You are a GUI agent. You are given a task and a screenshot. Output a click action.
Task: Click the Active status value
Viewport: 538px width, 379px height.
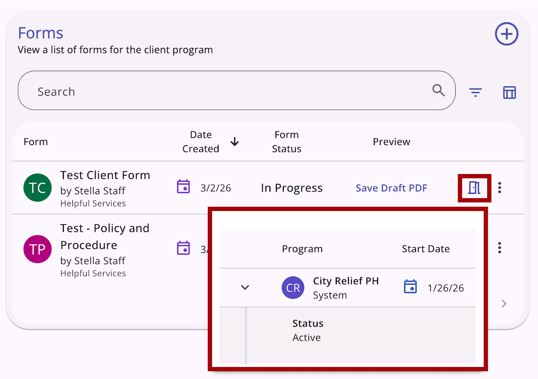click(x=306, y=338)
